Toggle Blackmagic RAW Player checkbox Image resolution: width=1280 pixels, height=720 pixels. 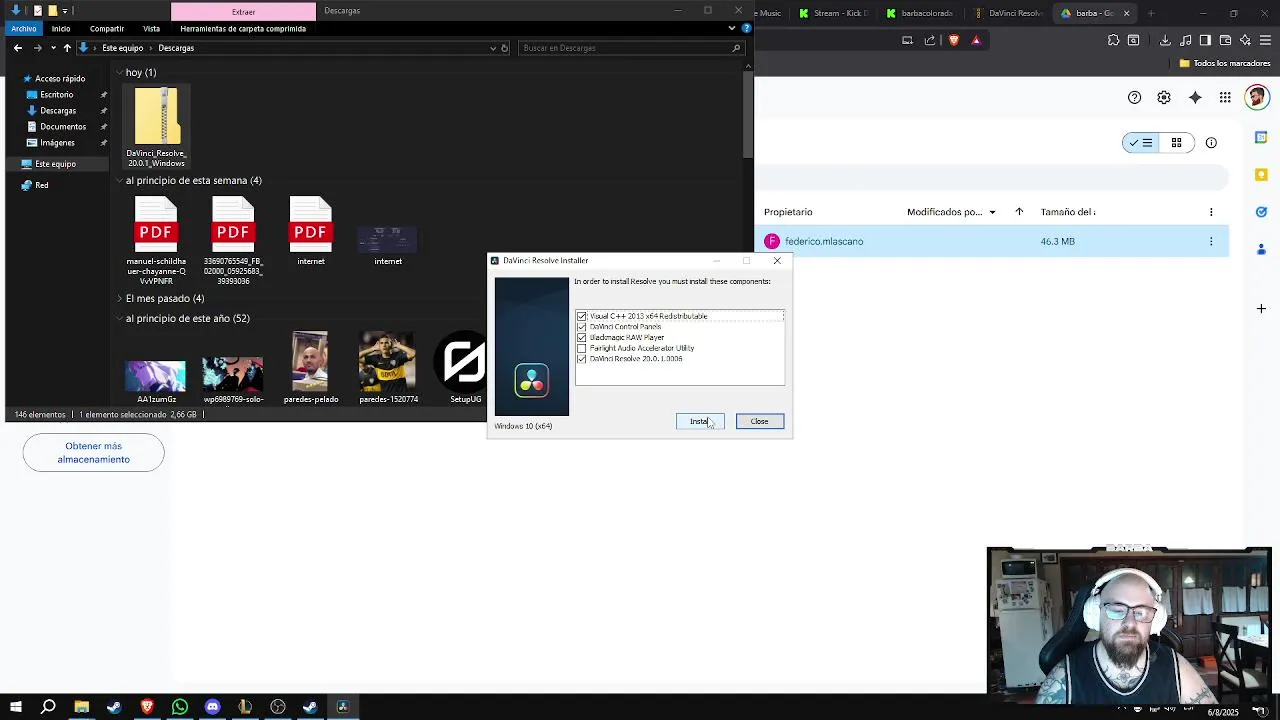tap(582, 338)
